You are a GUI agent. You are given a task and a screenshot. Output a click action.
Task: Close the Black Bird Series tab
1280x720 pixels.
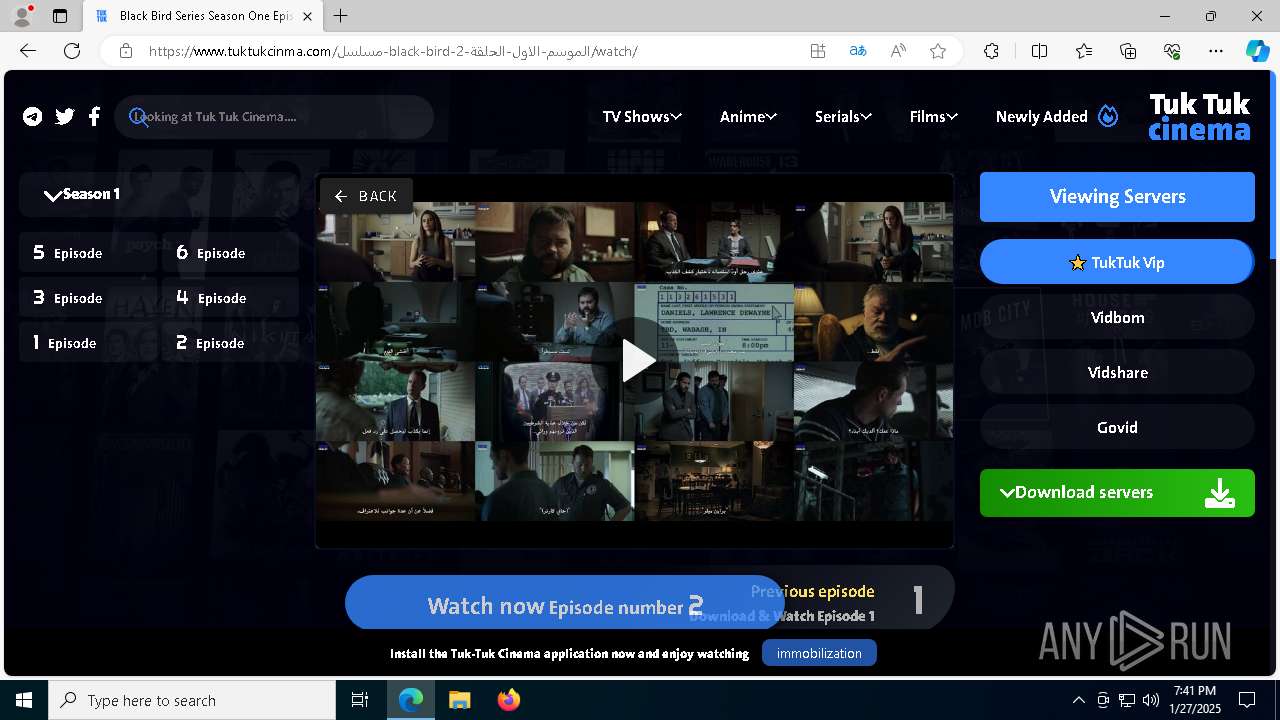click(308, 16)
